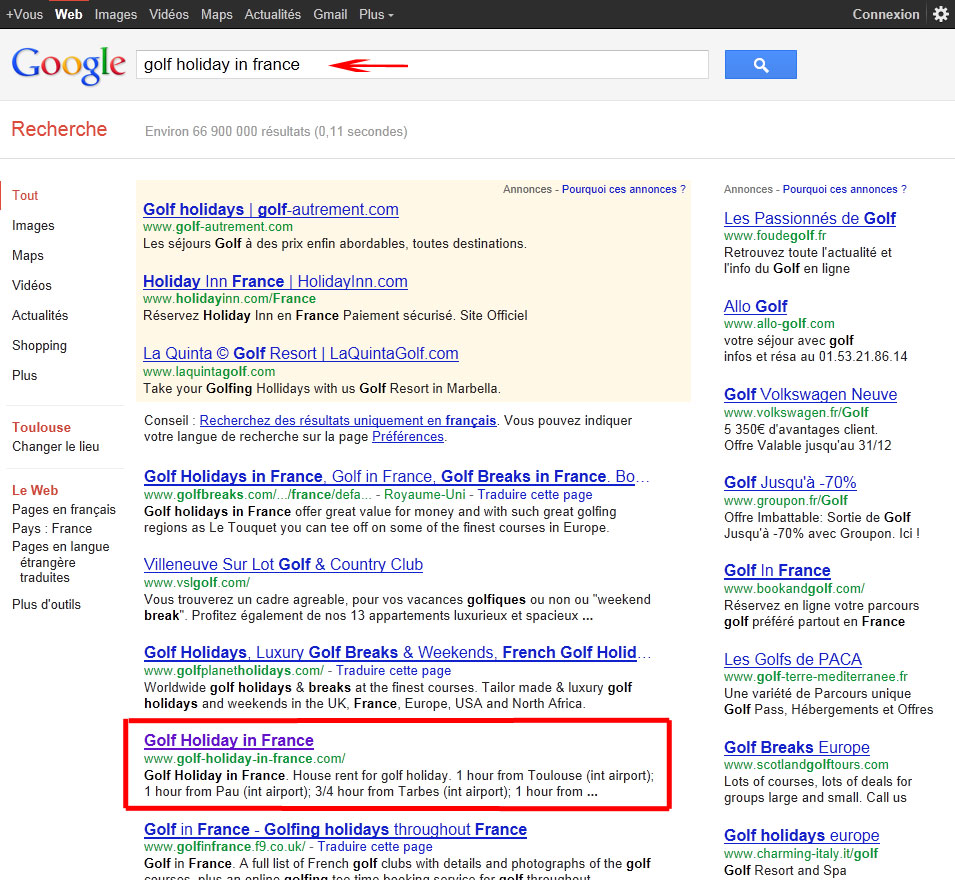This screenshot has width=955, height=880.
Task: Open the Golf Holiday in France result
Action: coord(228,741)
